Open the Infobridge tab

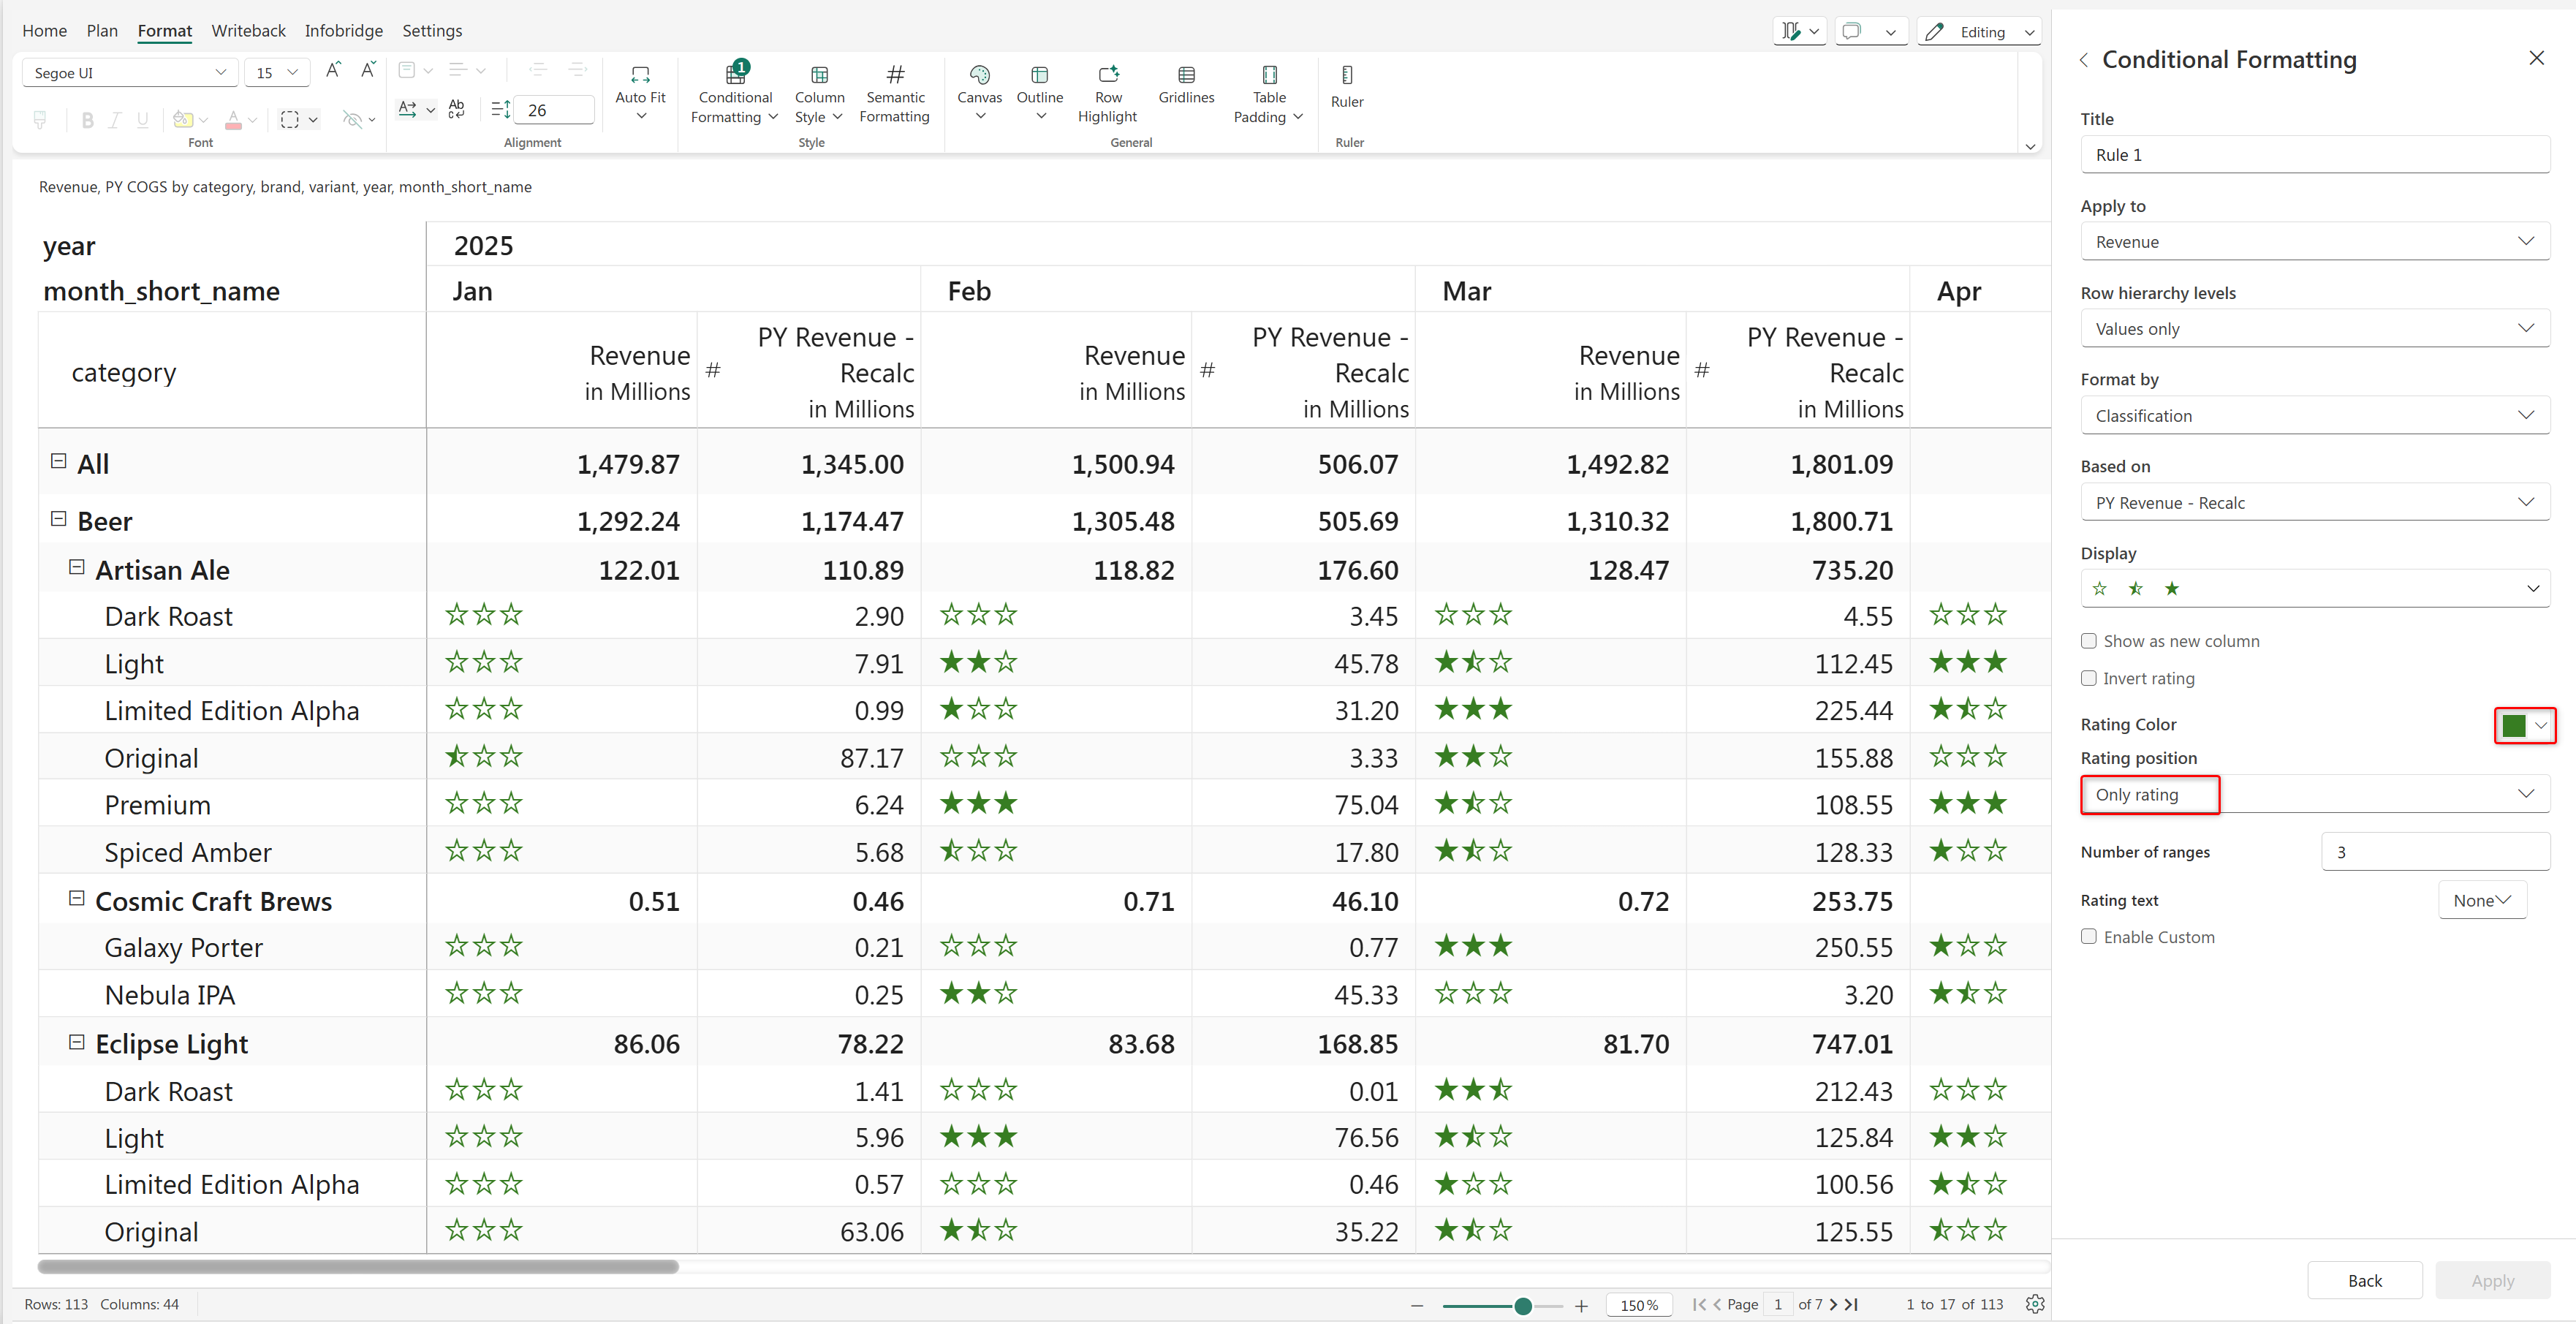(343, 31)
